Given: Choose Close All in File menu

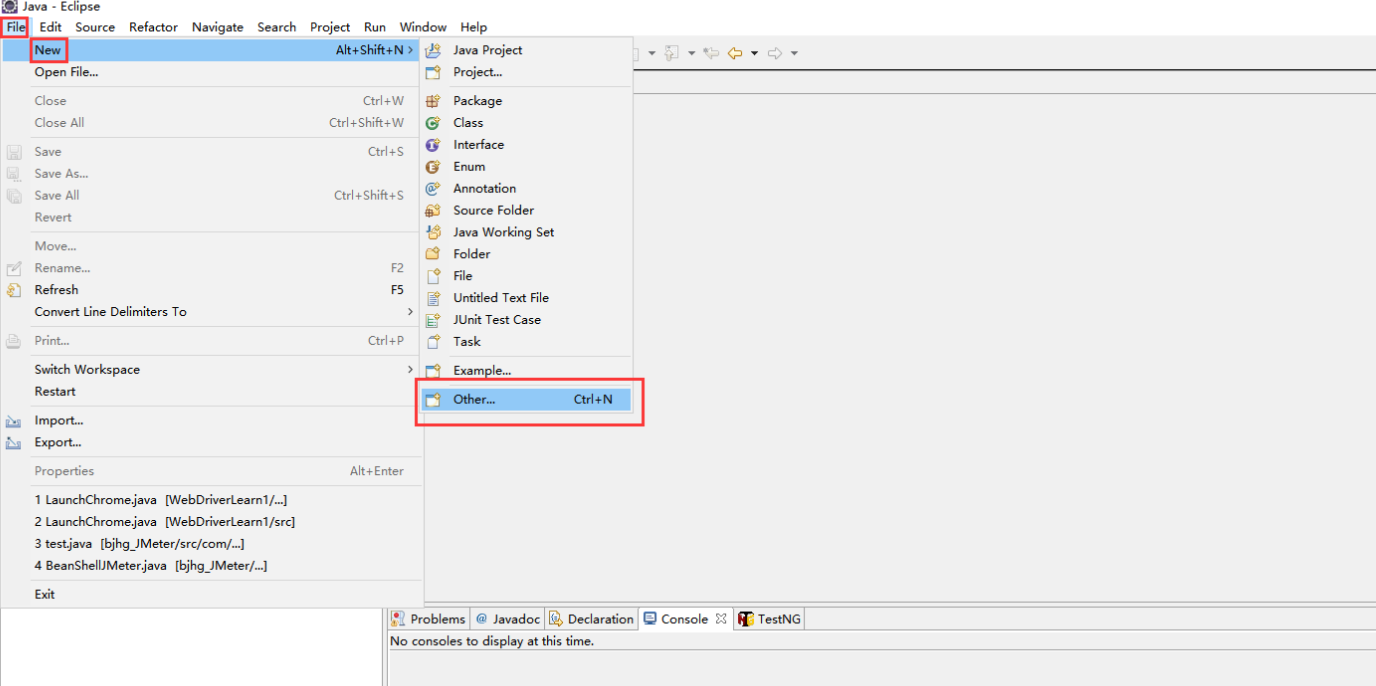Looking at the screenshot, I should [x=210, y=123].
